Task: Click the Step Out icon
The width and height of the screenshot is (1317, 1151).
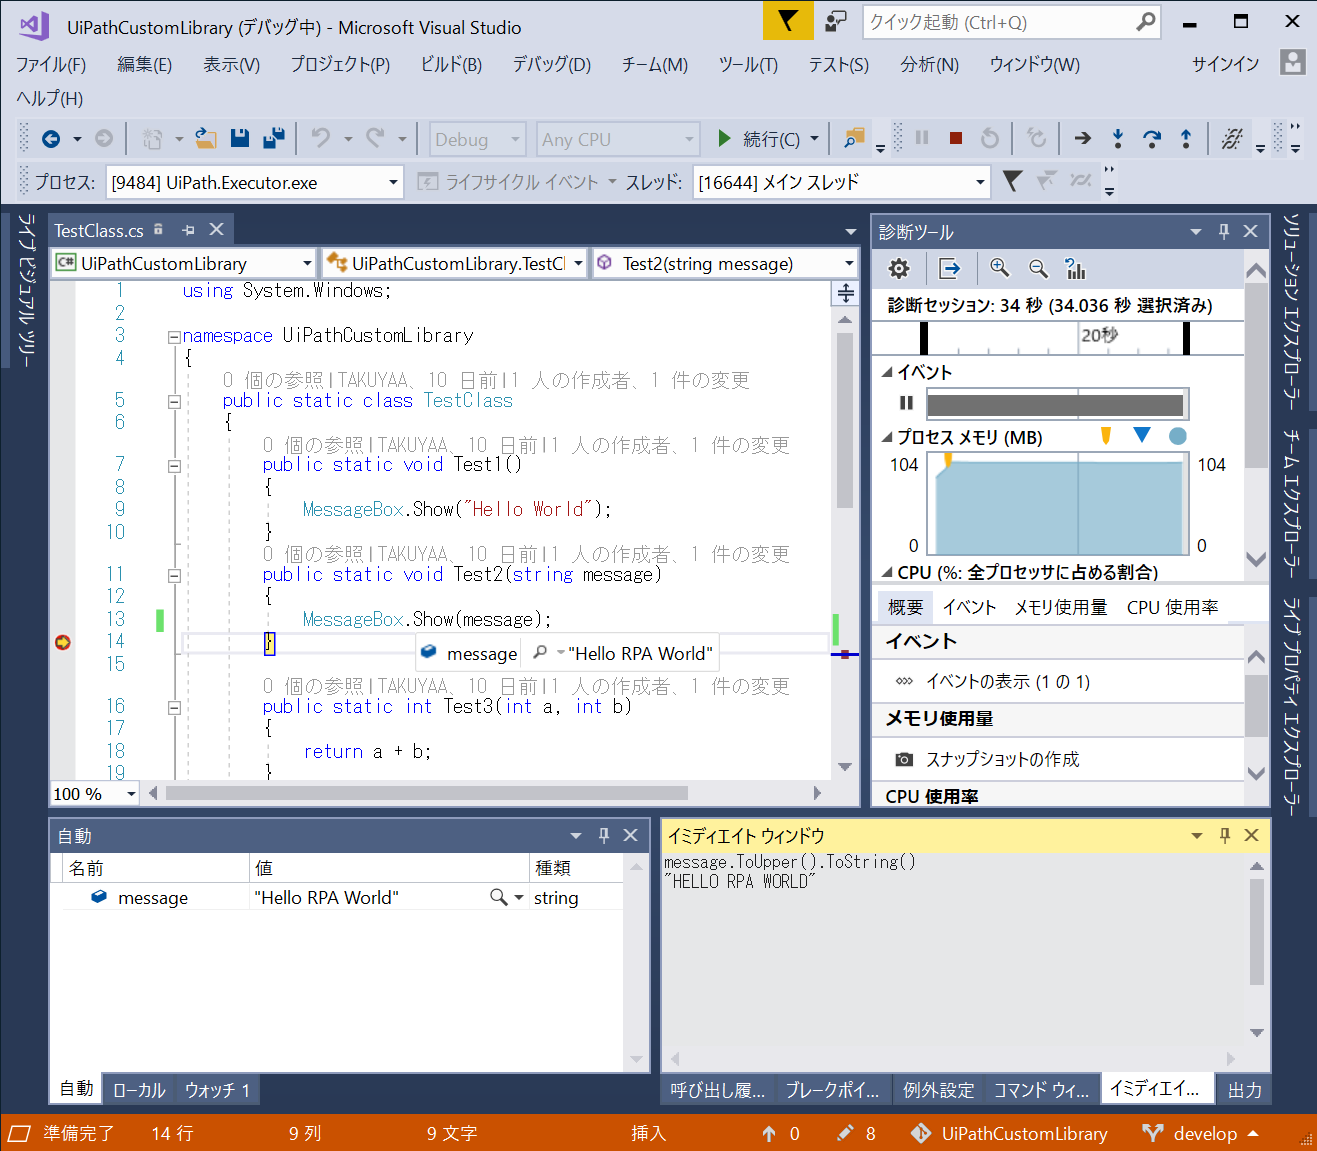Action: coord(1186,138)
